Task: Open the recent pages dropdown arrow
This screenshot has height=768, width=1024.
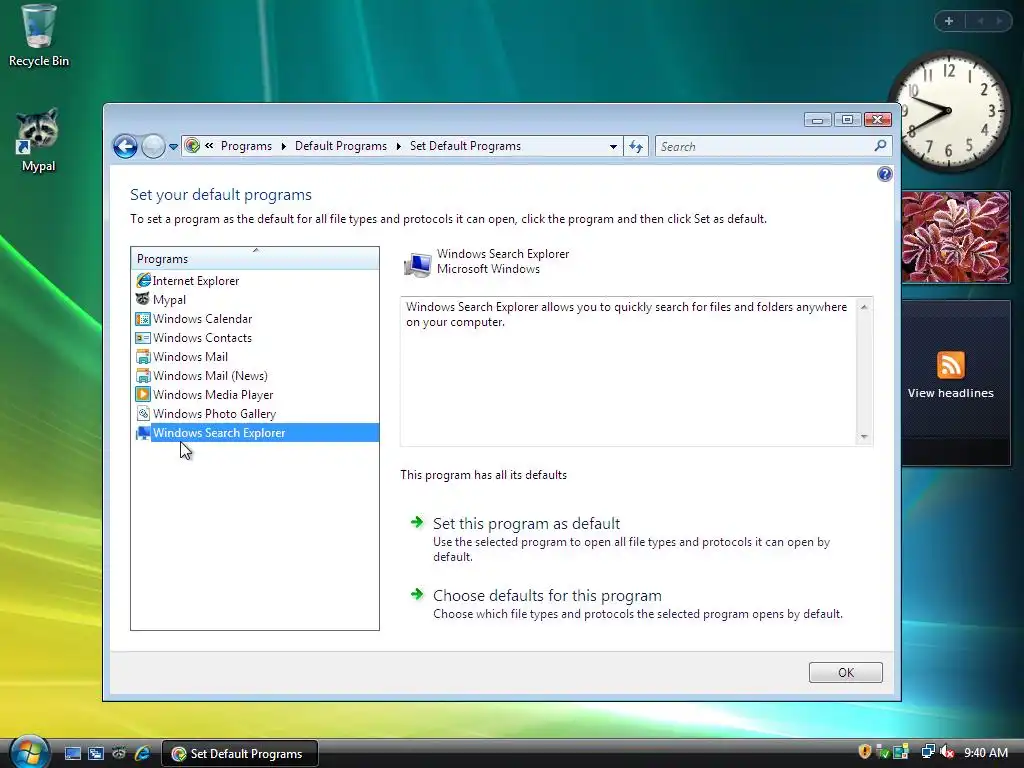Action: [173, 147]
